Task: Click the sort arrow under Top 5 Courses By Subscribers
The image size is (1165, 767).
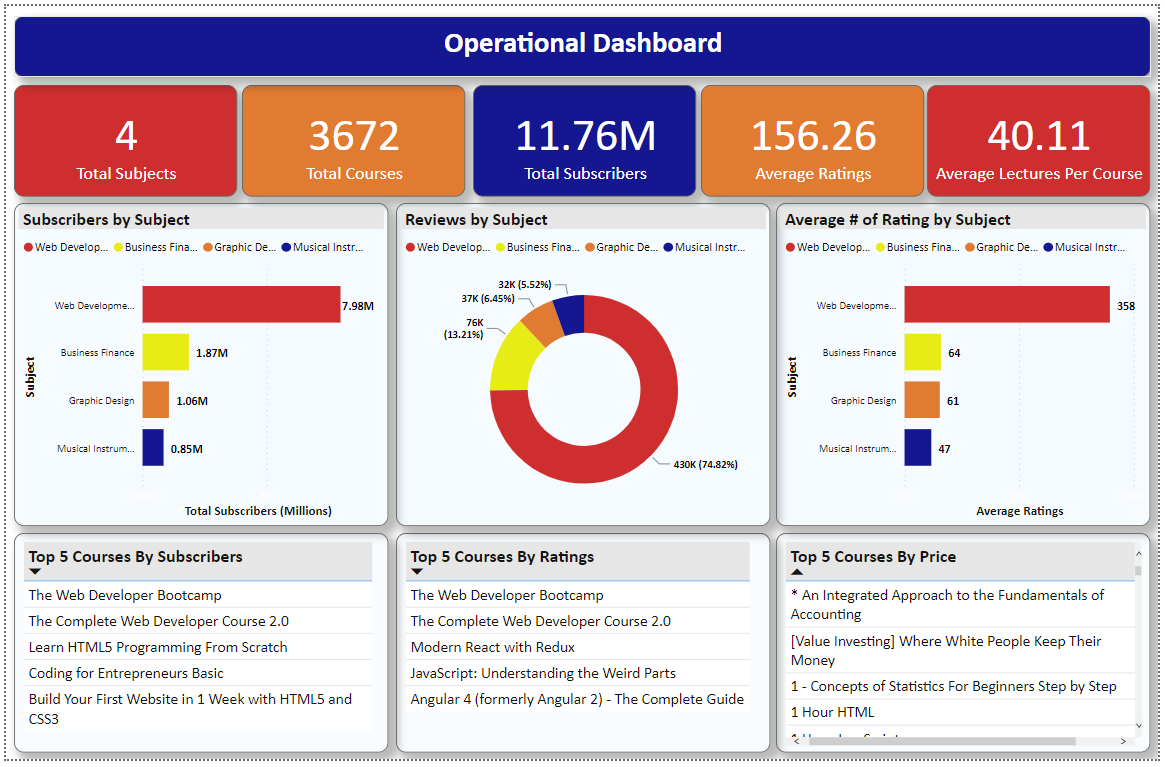Action: pos(35,572)
